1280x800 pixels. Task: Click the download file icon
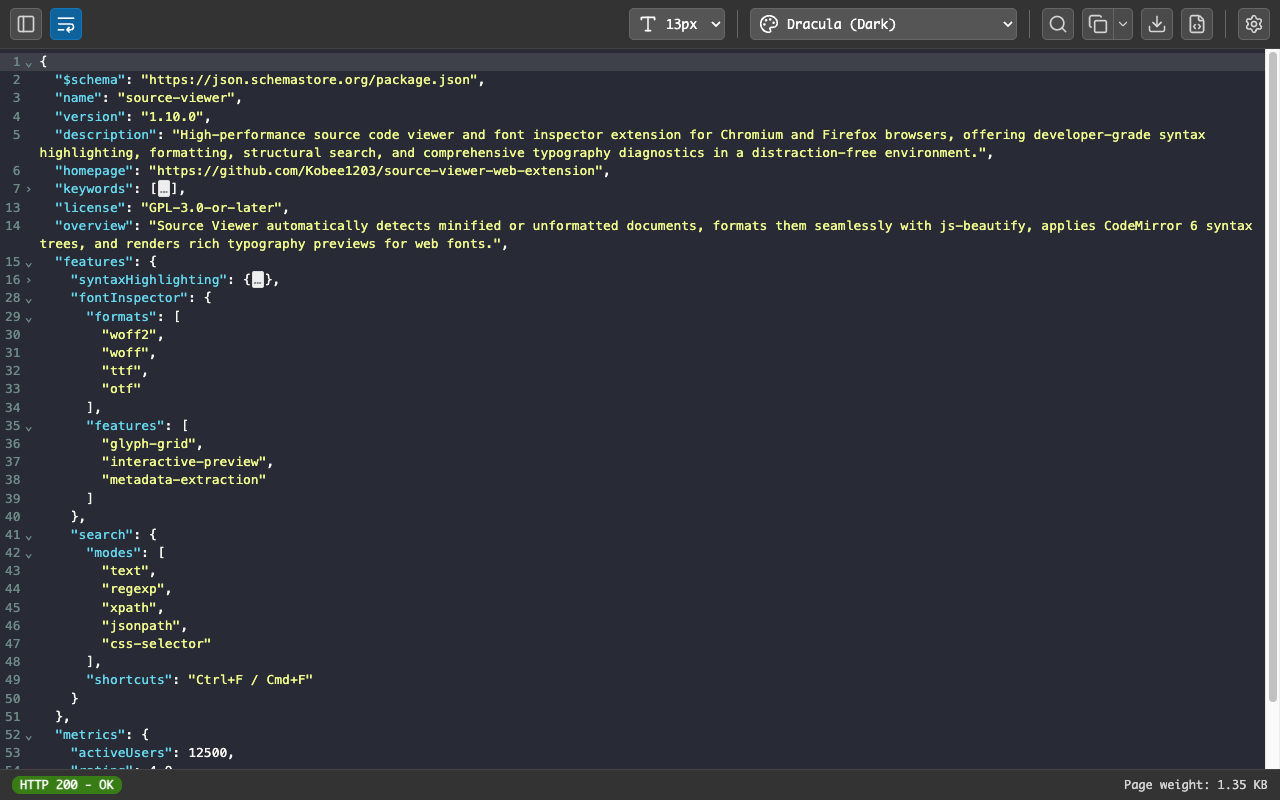[1157, 24]
